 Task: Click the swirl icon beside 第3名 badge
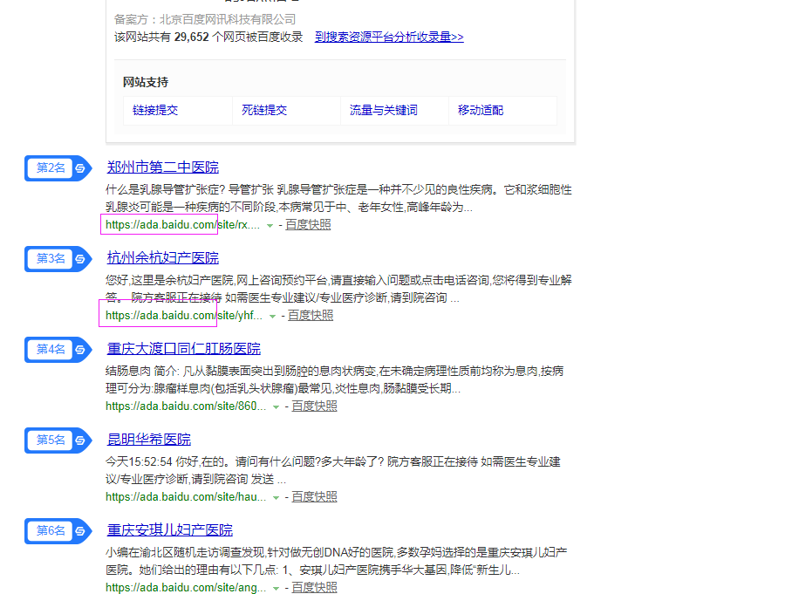(x=81, y=259)
